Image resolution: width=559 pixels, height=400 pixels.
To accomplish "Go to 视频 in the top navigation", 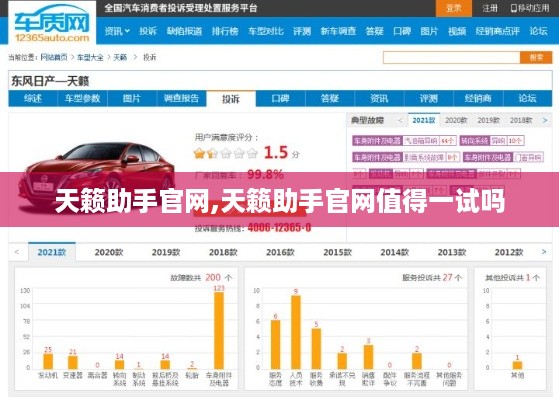I will tap(457, 31).
